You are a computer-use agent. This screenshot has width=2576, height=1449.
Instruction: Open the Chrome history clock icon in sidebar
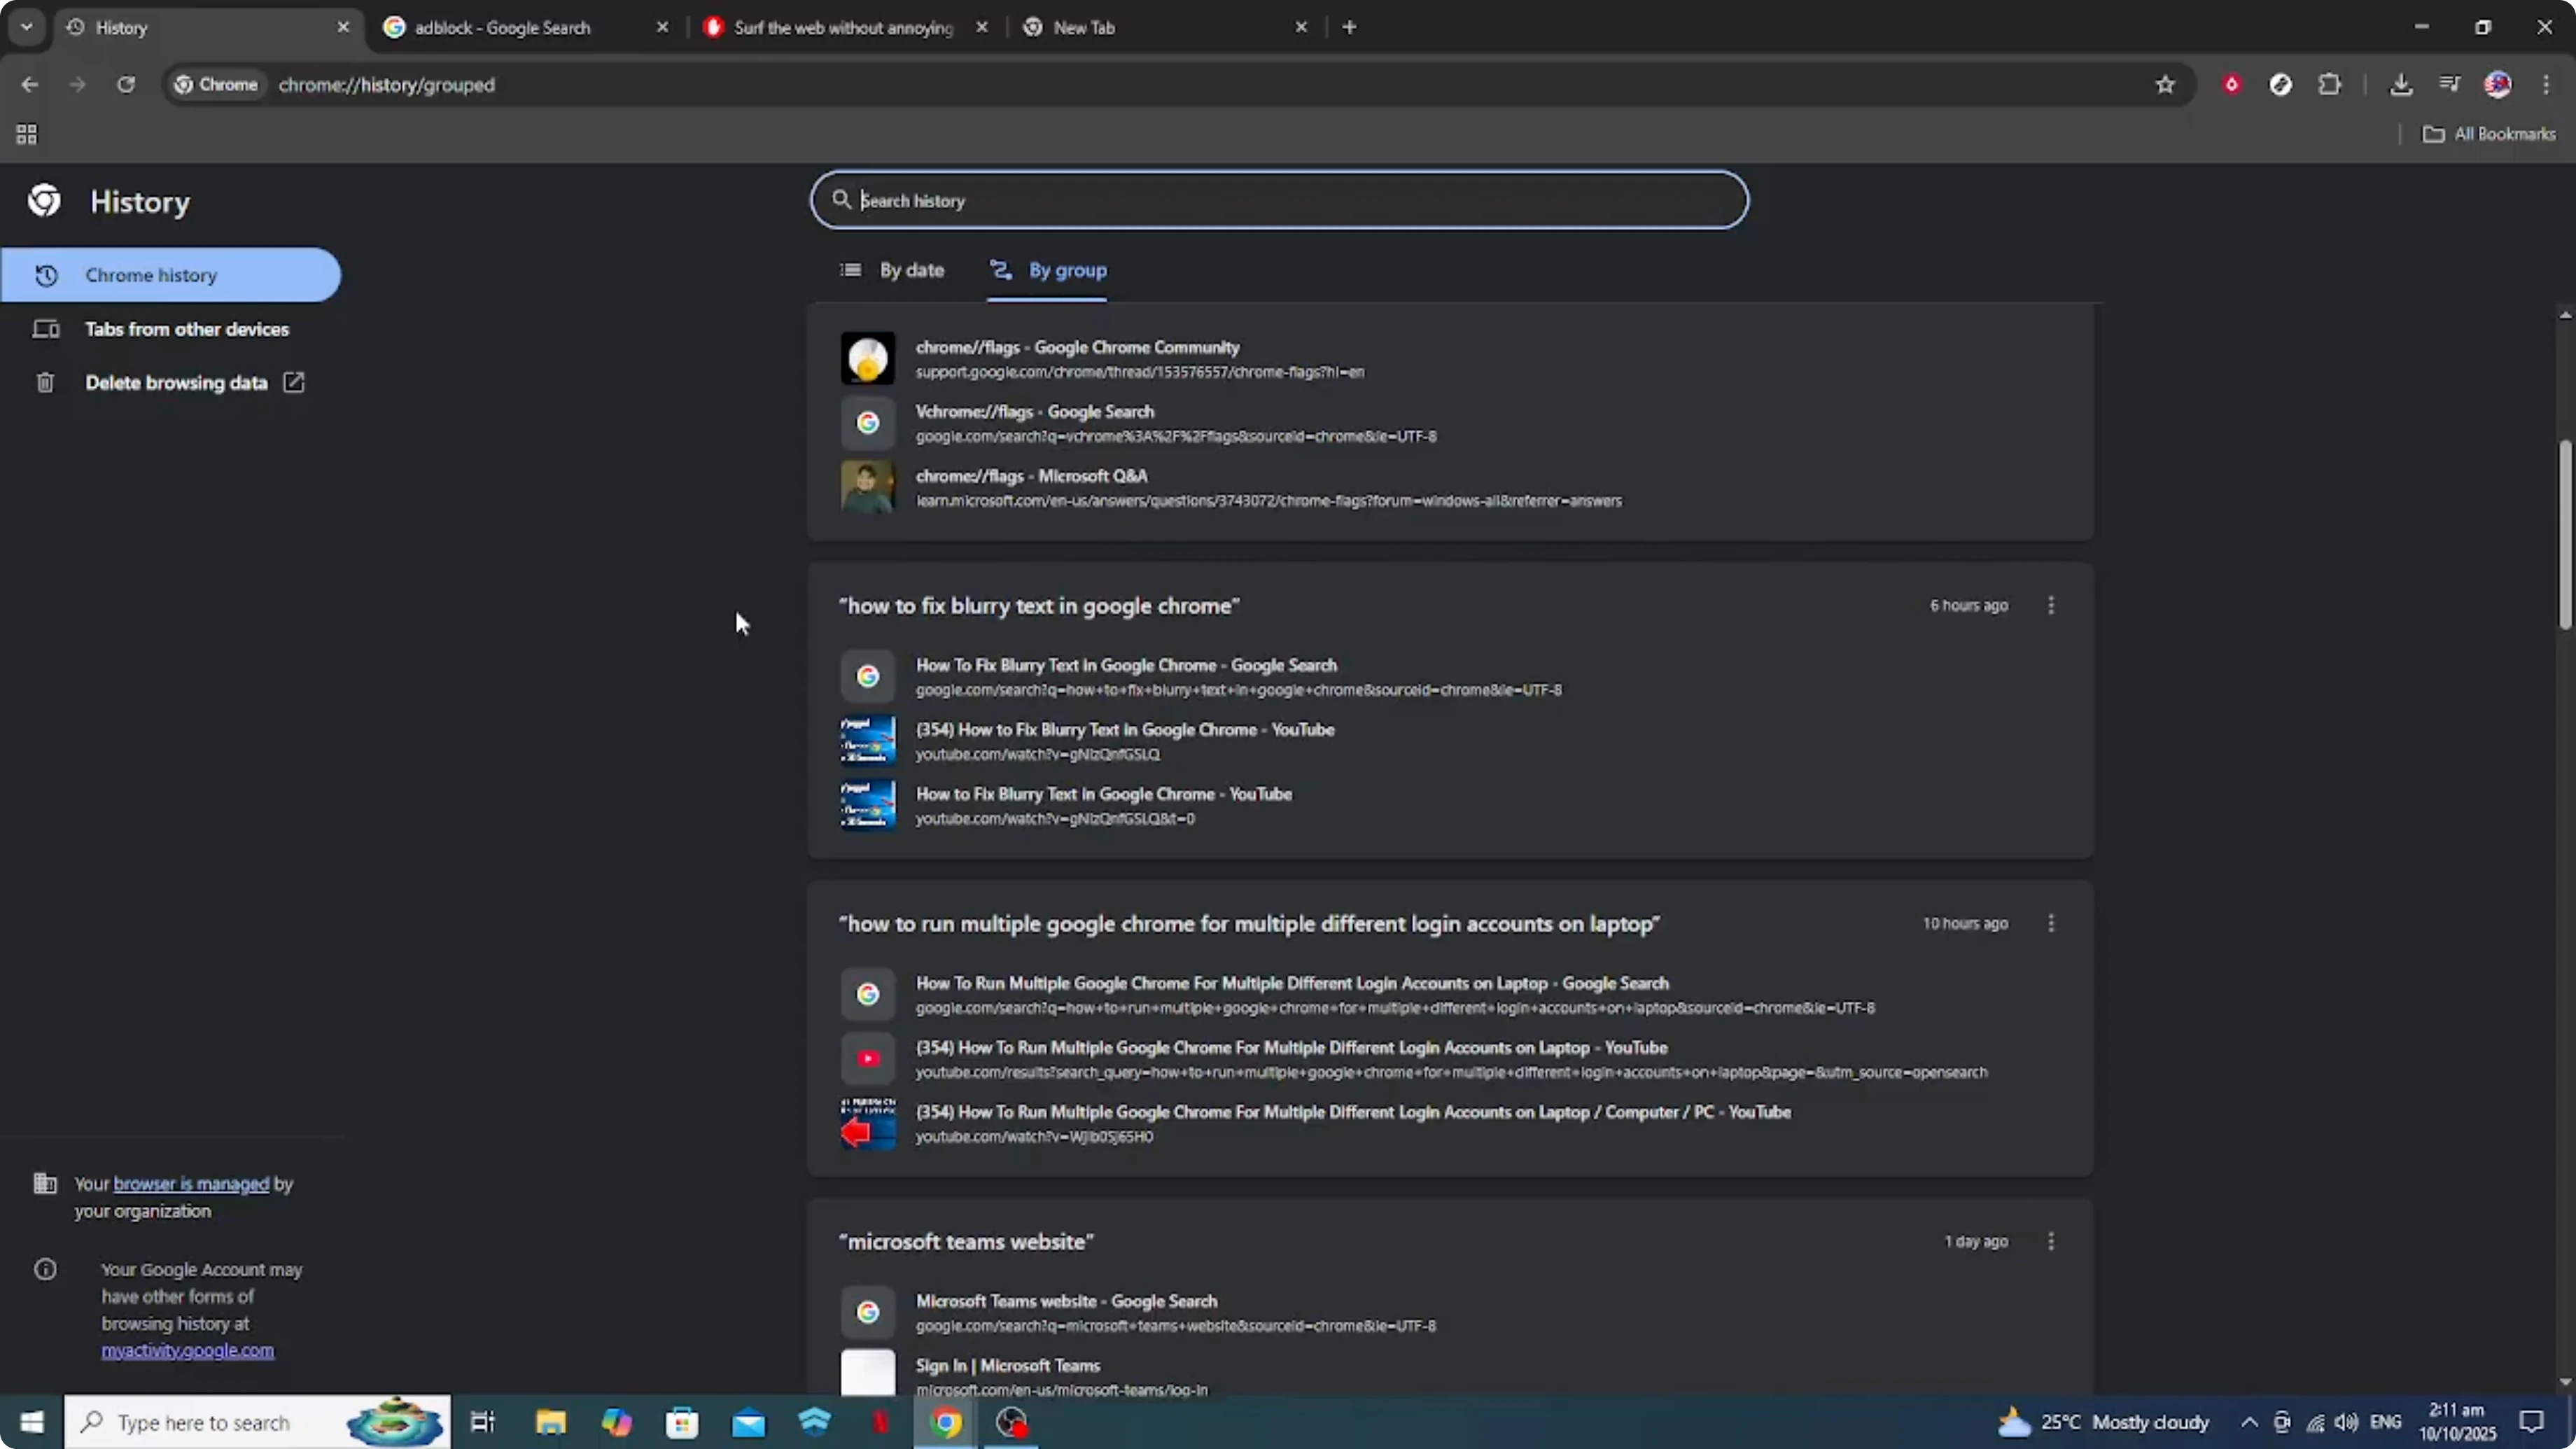coord(46,275)
